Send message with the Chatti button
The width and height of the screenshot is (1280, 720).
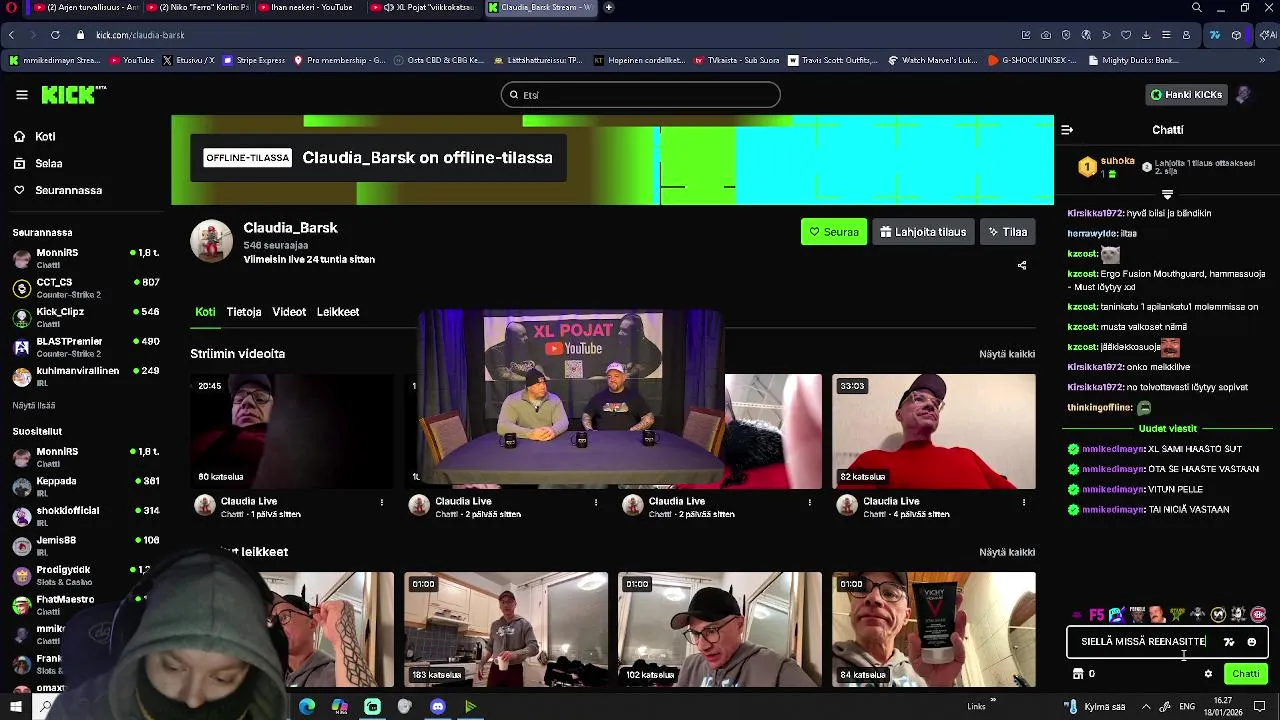point(1246,674)
